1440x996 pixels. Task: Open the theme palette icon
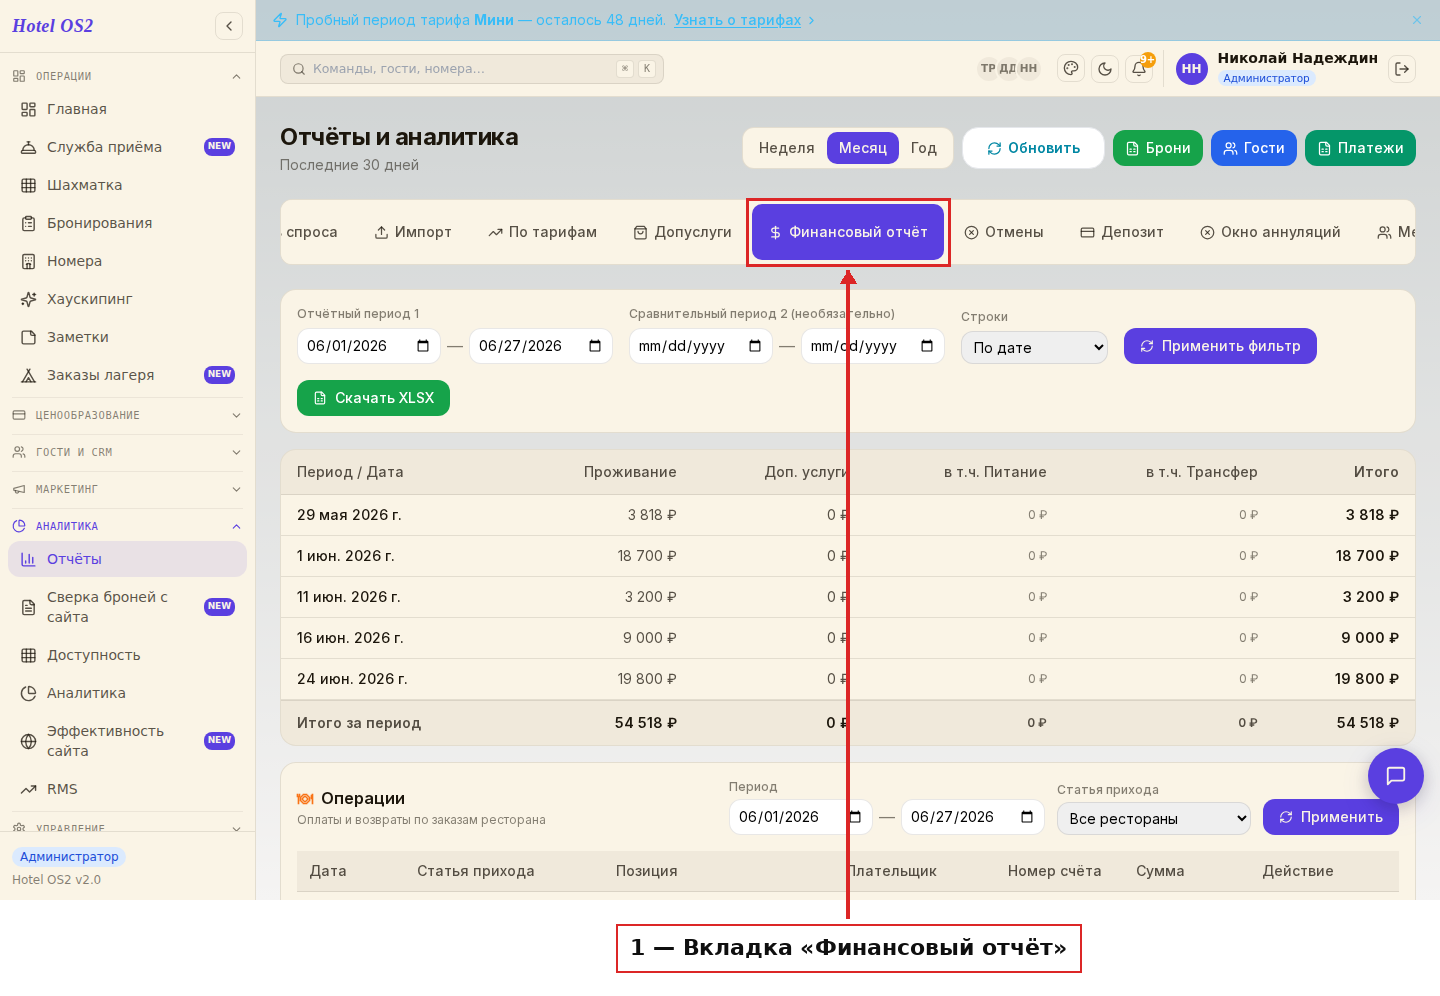click(1071, 69)
